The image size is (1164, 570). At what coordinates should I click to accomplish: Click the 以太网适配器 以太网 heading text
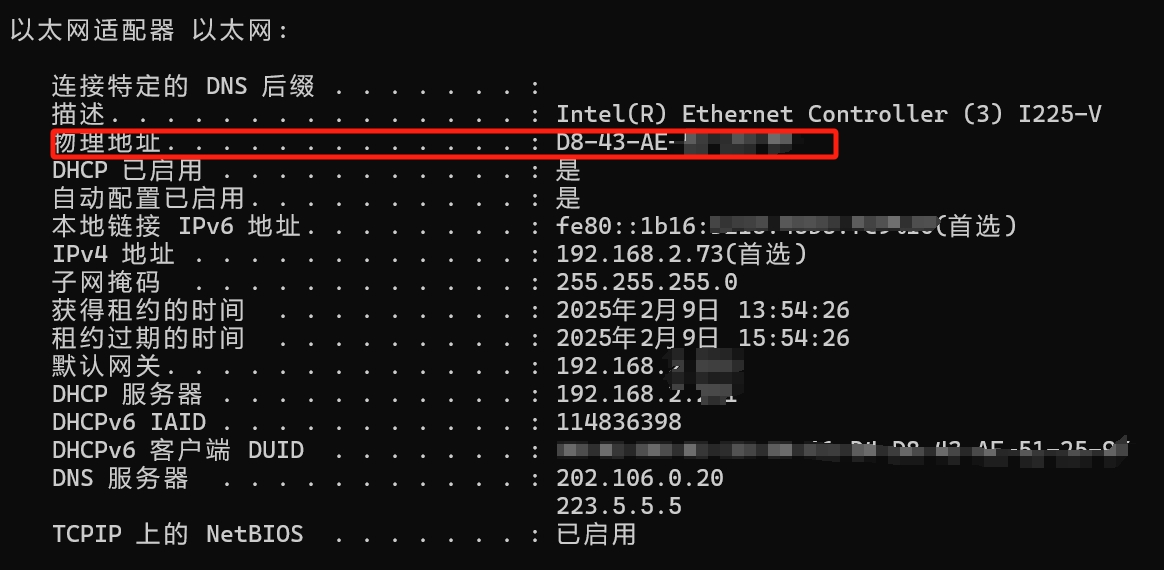tap(148, 31)
